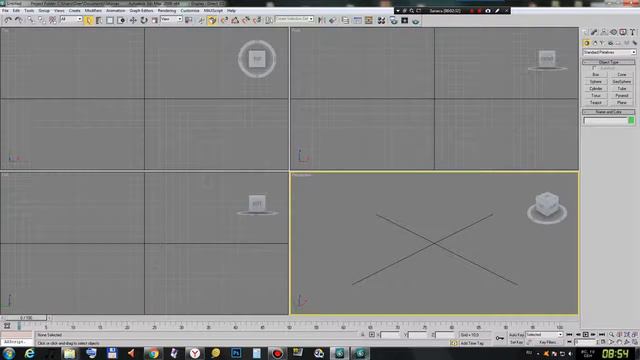Choose the Select and Rotate tool

144,20
